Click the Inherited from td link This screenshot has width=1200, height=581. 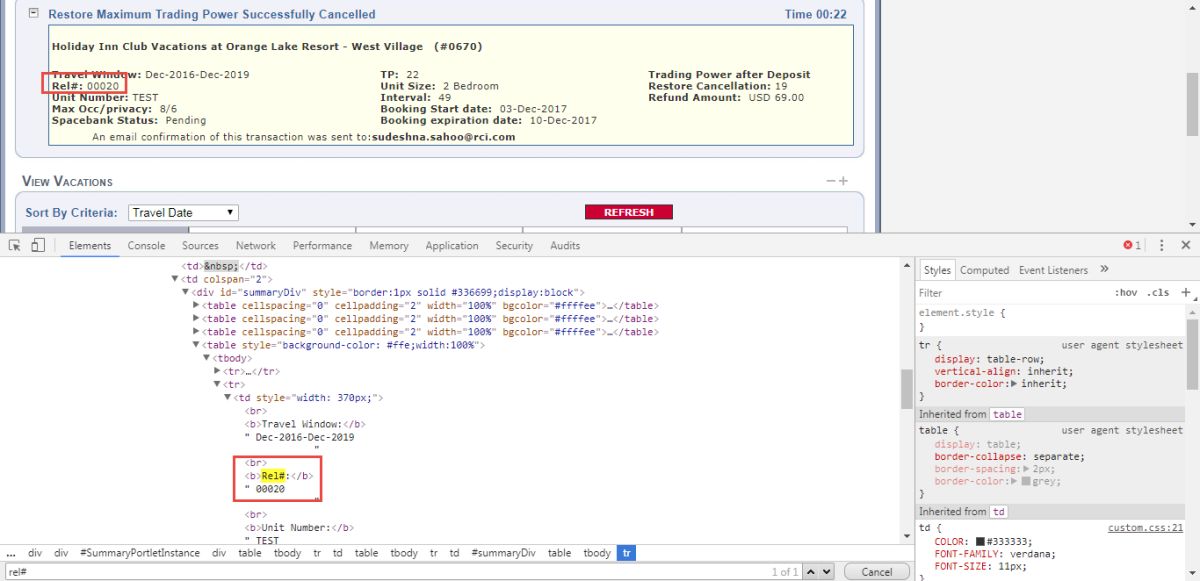[999, 512]
